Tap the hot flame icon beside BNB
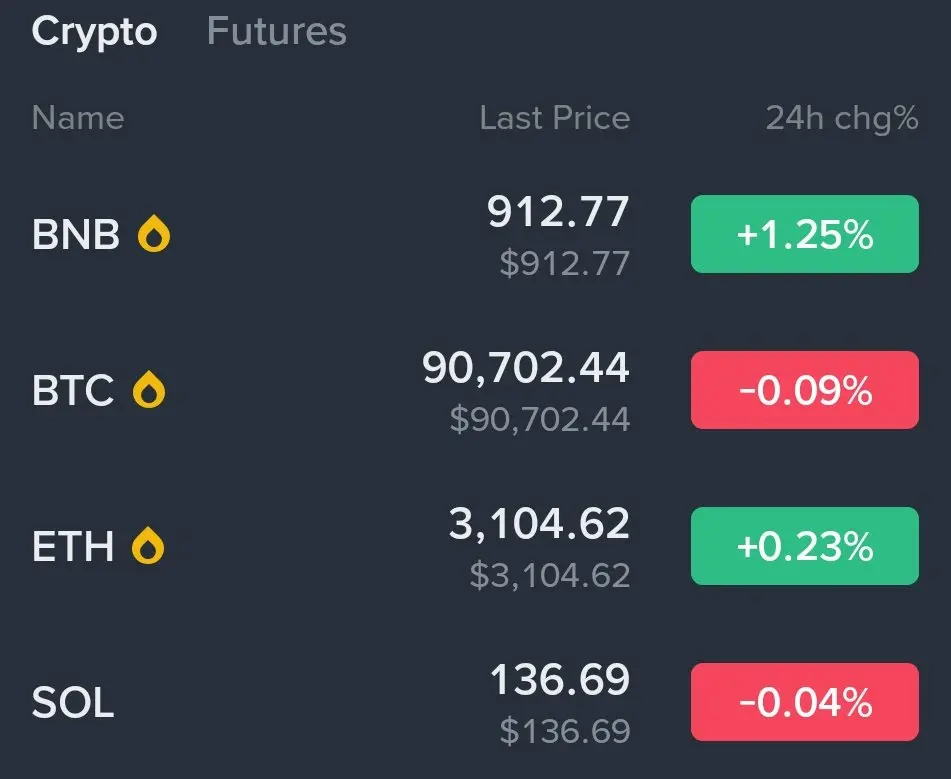 click(x=154, y=234)
